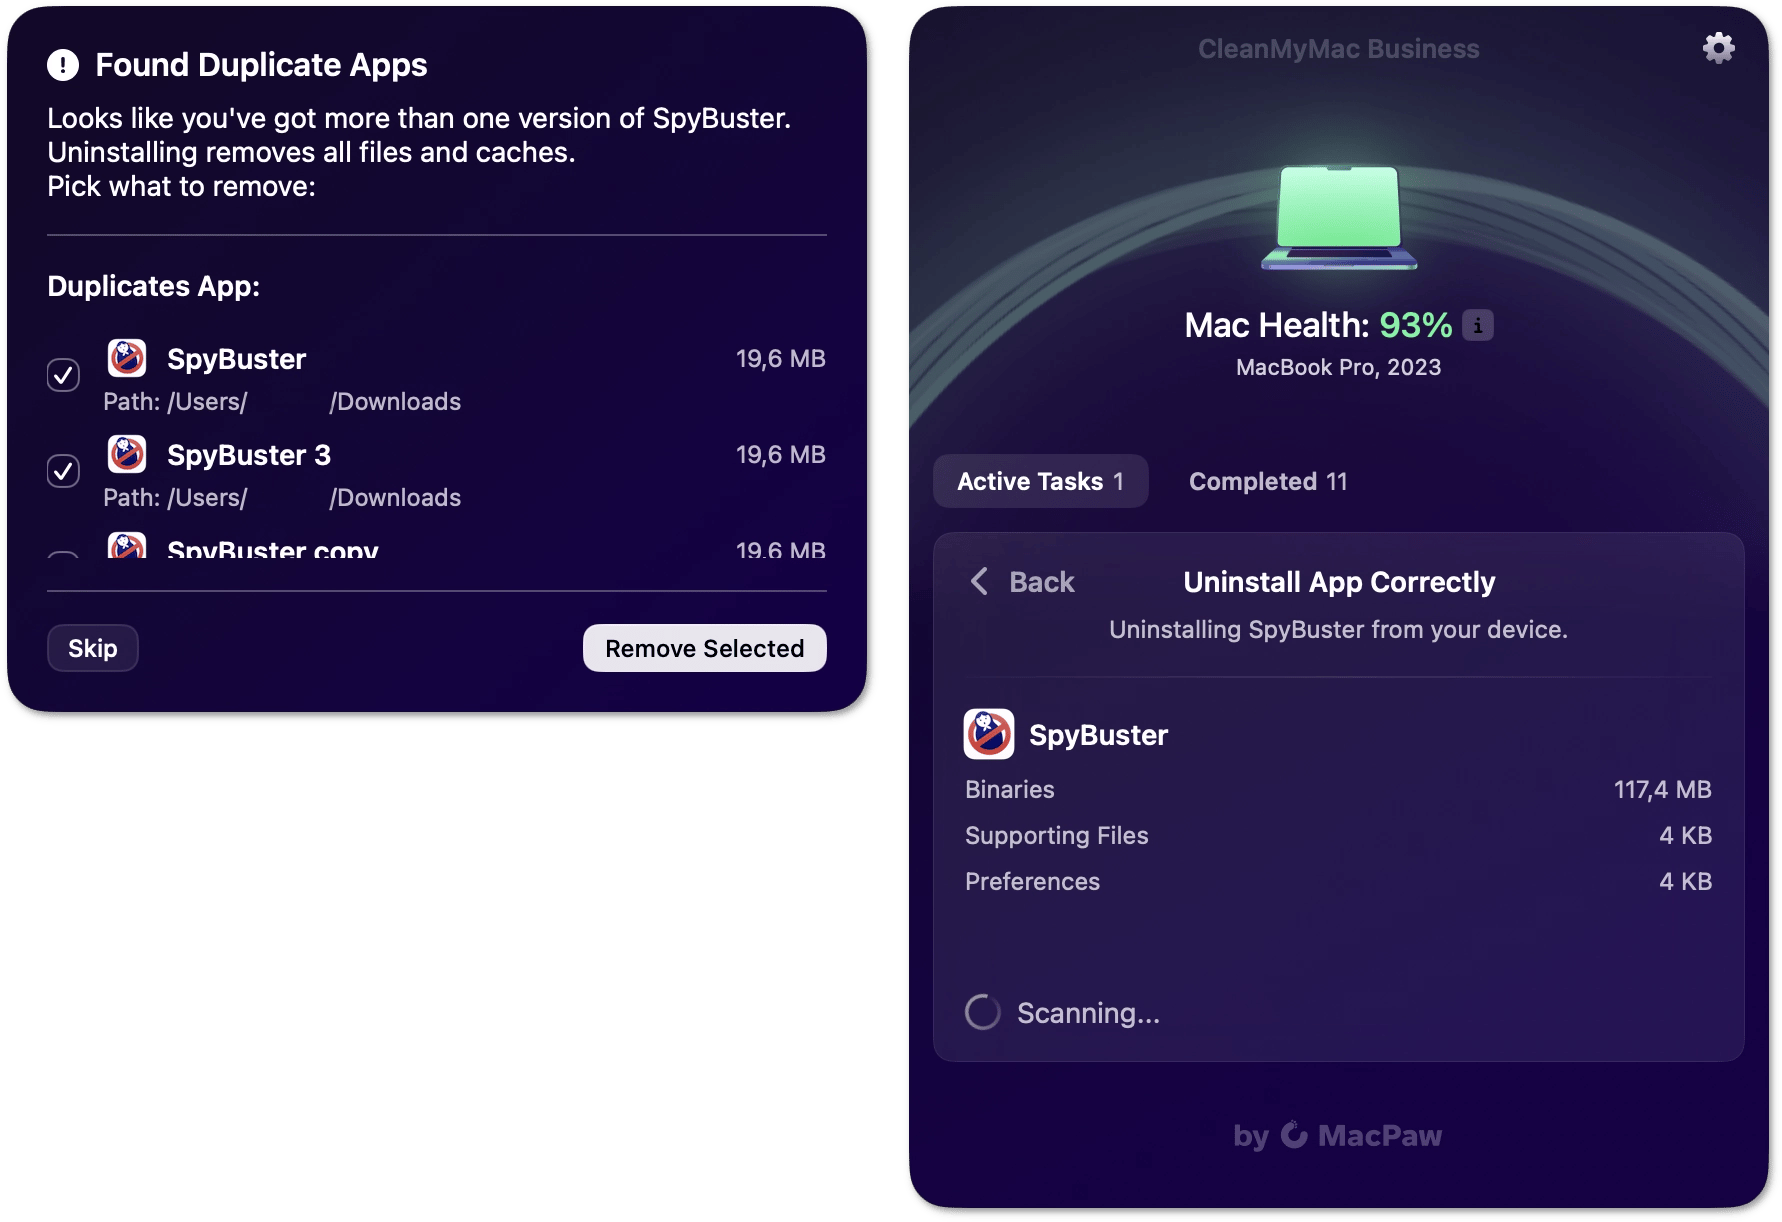Click the Uninstall App Correctly heading
This screenshot has height=1222, width=1782.
click(1339, 582)
